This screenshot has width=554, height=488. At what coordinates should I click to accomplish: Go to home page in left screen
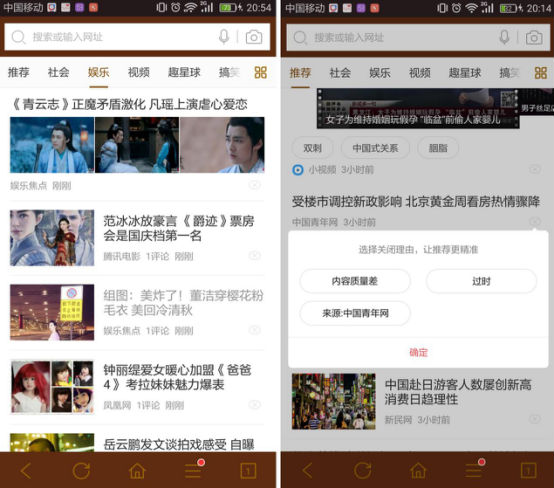pyautogui.click(x=137, y=471)
